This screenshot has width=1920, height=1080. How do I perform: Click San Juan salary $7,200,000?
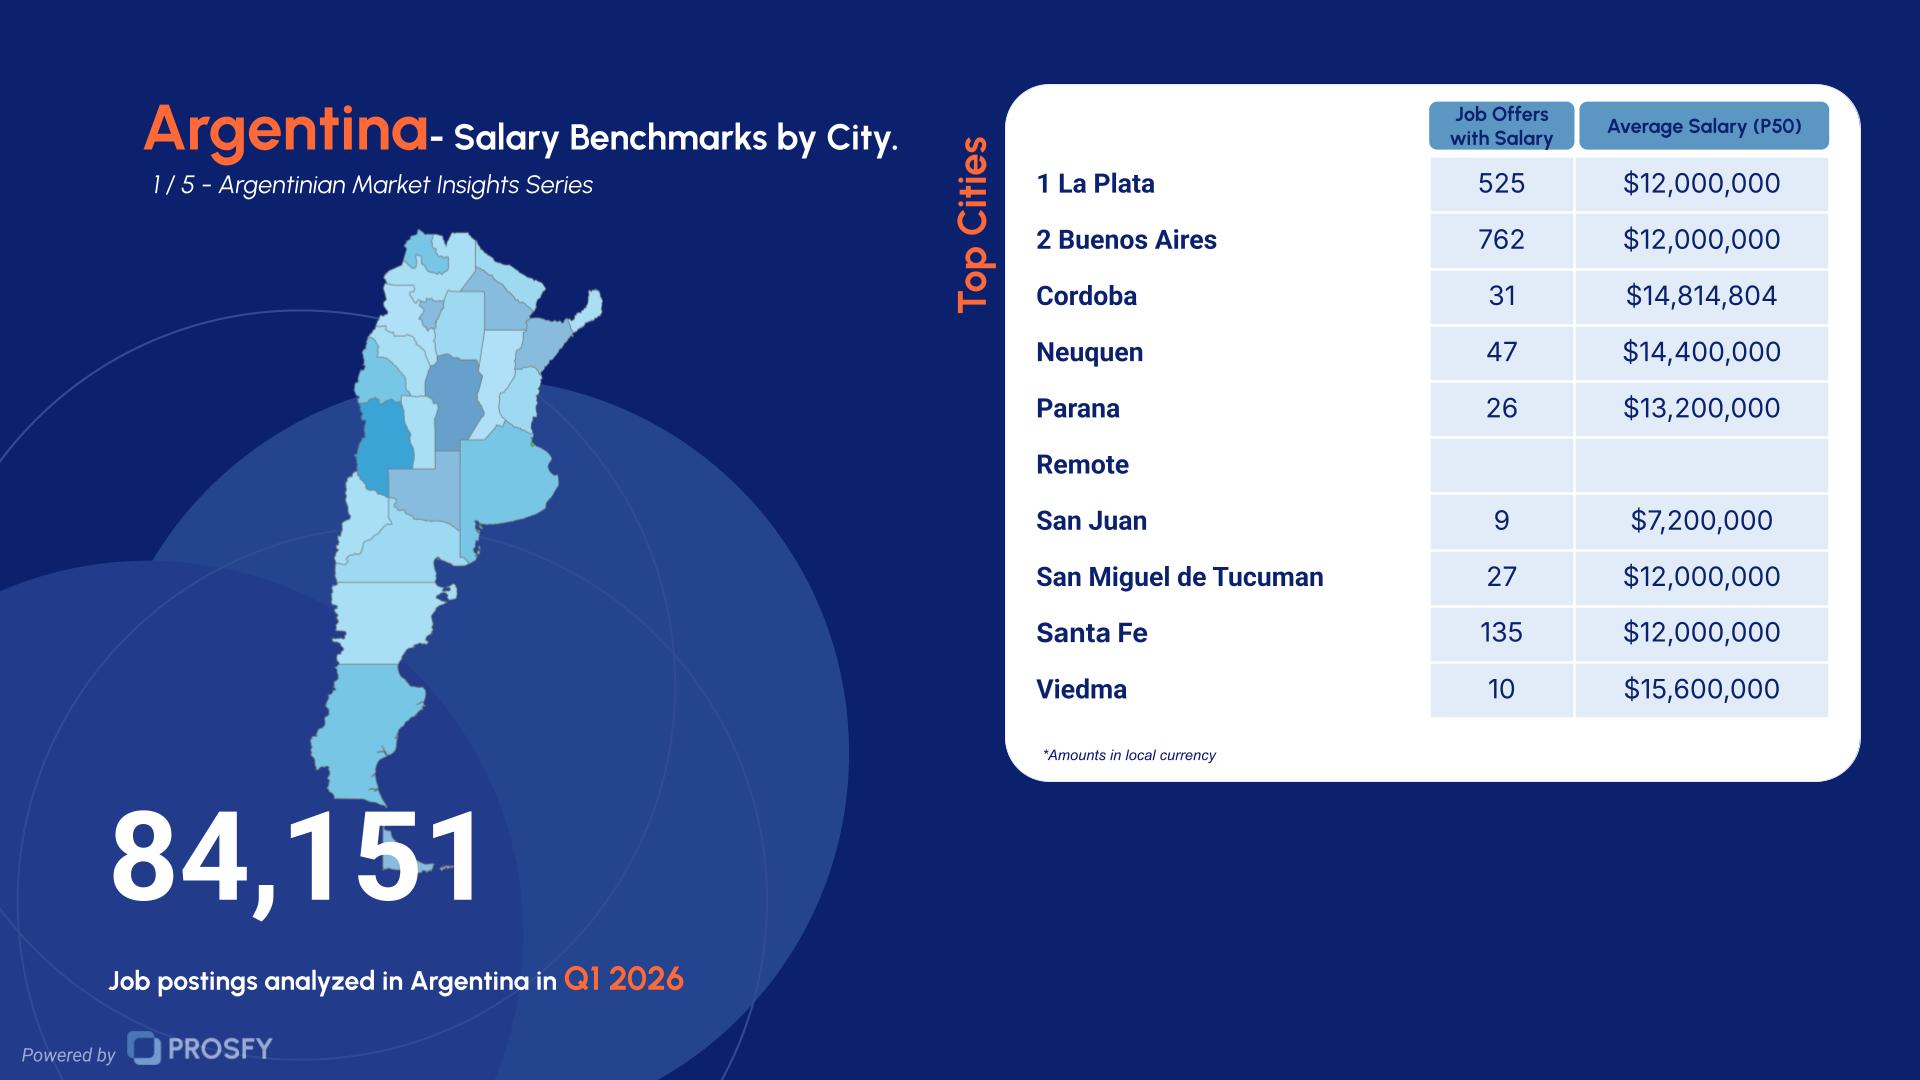[x=1701, y=521]
